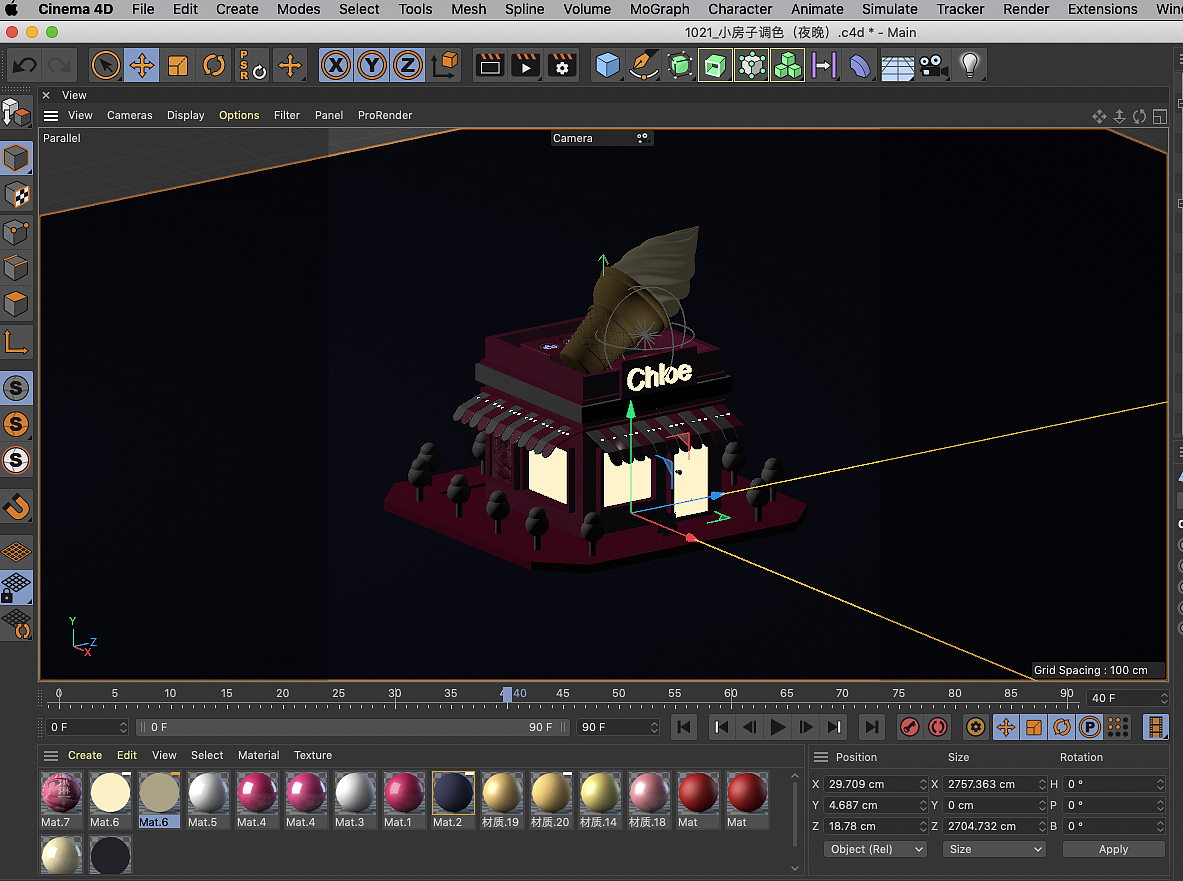The width and height of the screenshot is (1183, 881).
Task: Open the Material Manager Texture menu
Action: 313,755
